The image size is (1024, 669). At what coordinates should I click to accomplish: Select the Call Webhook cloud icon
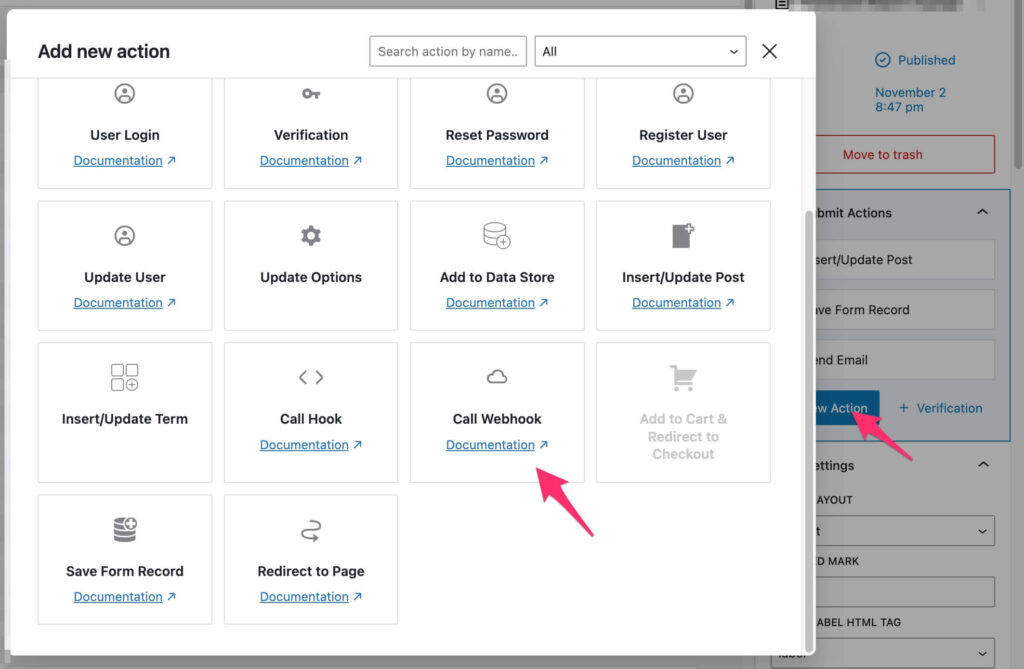click(497, 377)
